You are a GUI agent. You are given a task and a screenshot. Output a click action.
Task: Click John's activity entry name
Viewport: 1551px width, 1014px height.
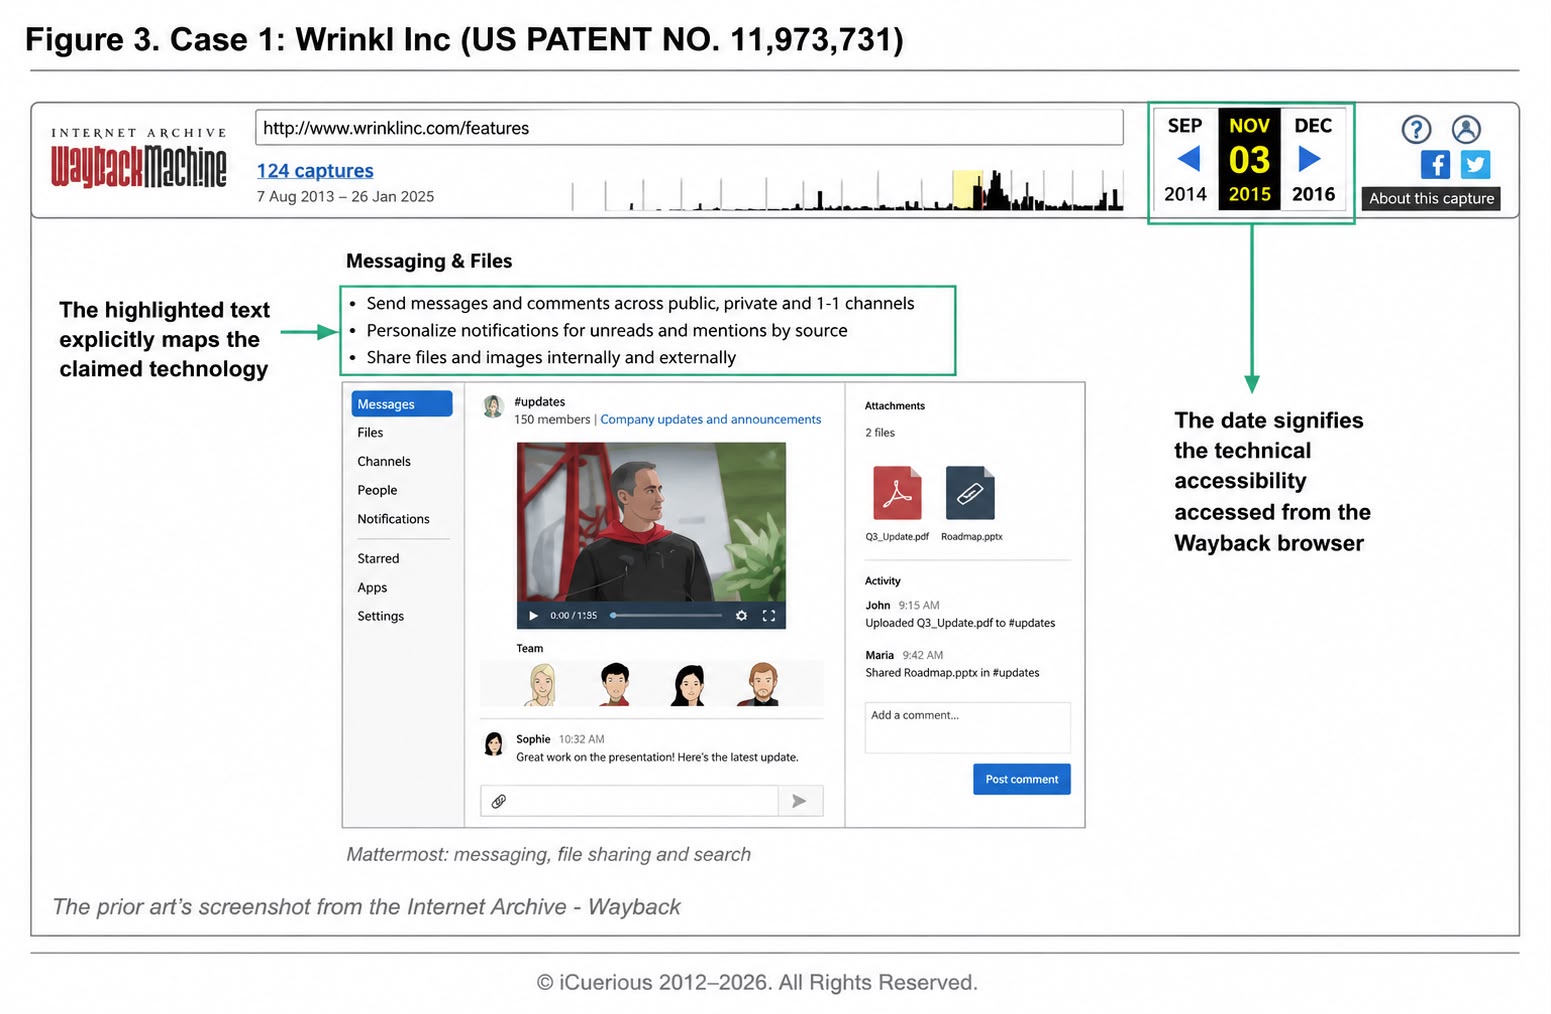click(x=878, y=606)
